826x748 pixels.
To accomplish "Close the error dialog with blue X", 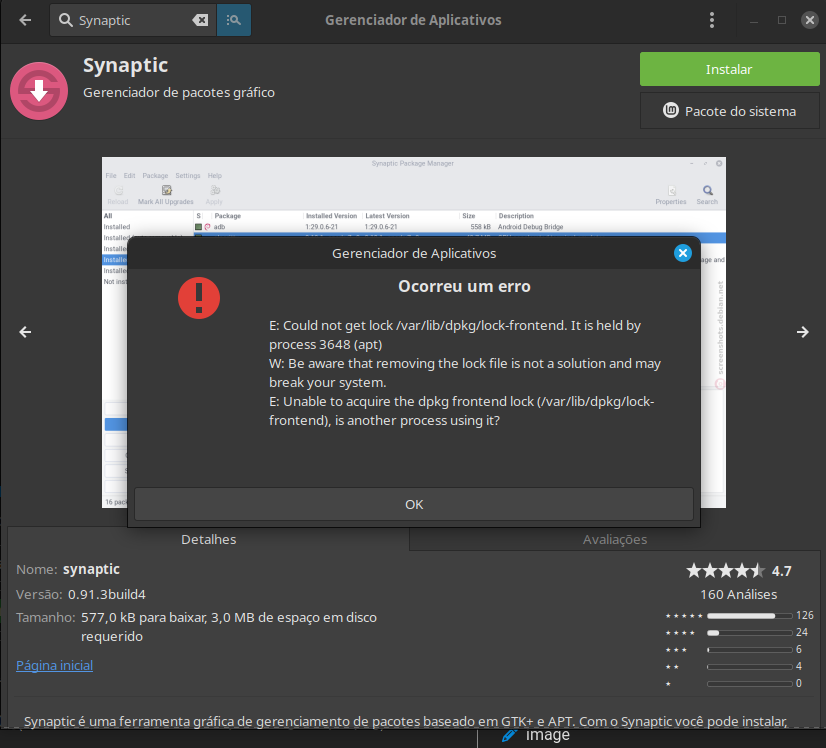I will pyautogui.click(x=683, y=253).
